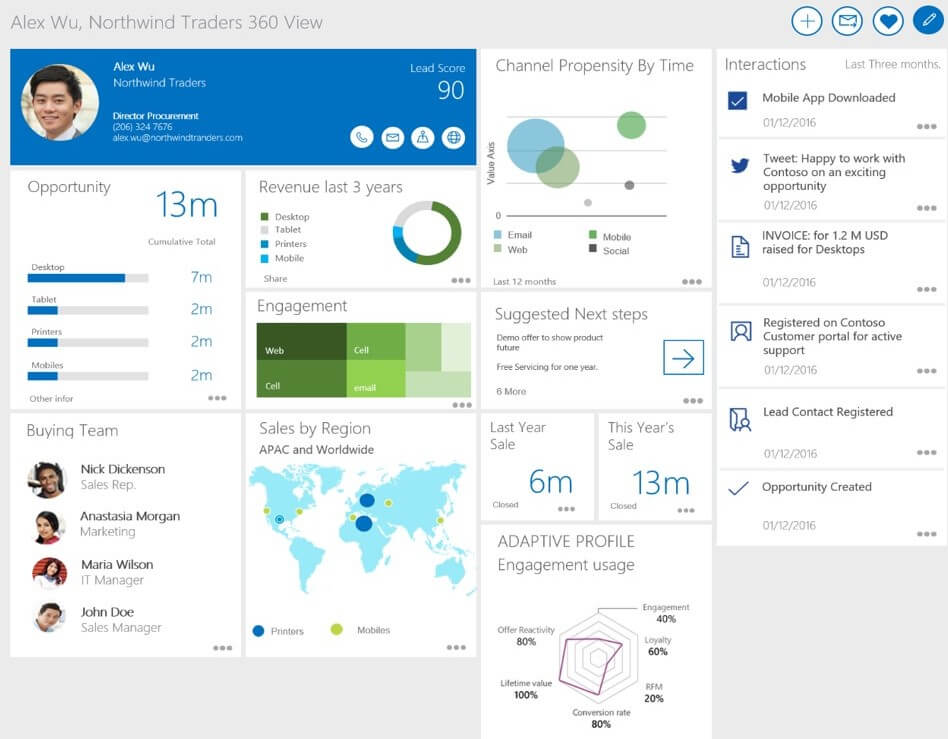Click the Suggested Next steps arrow button
This screenshot has width=948, height=739.
[683, 357]
